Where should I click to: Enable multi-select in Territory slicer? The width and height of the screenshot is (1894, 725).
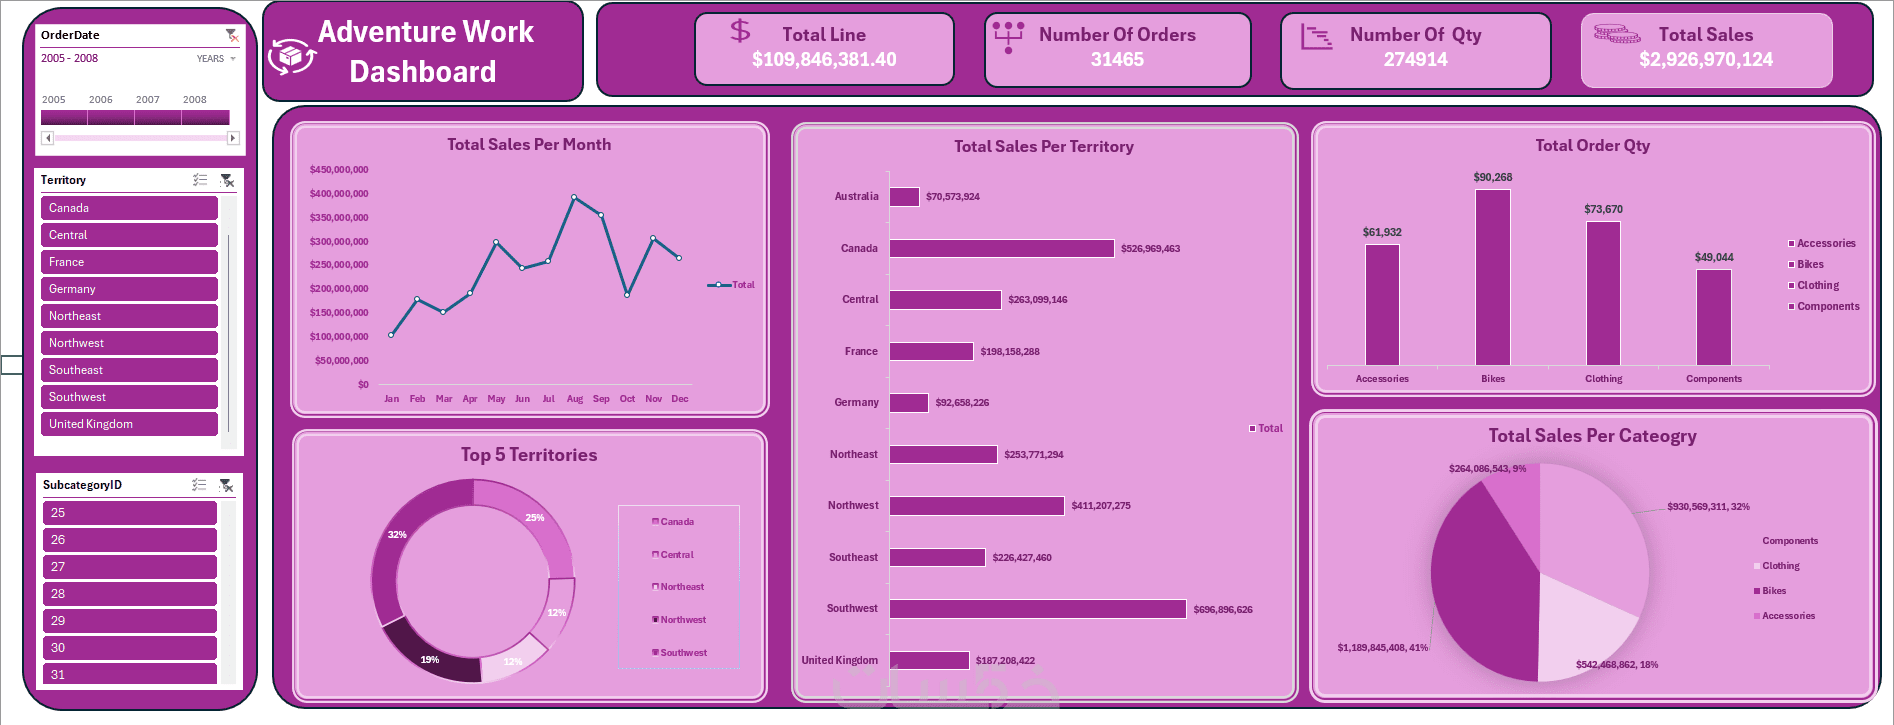200,180
